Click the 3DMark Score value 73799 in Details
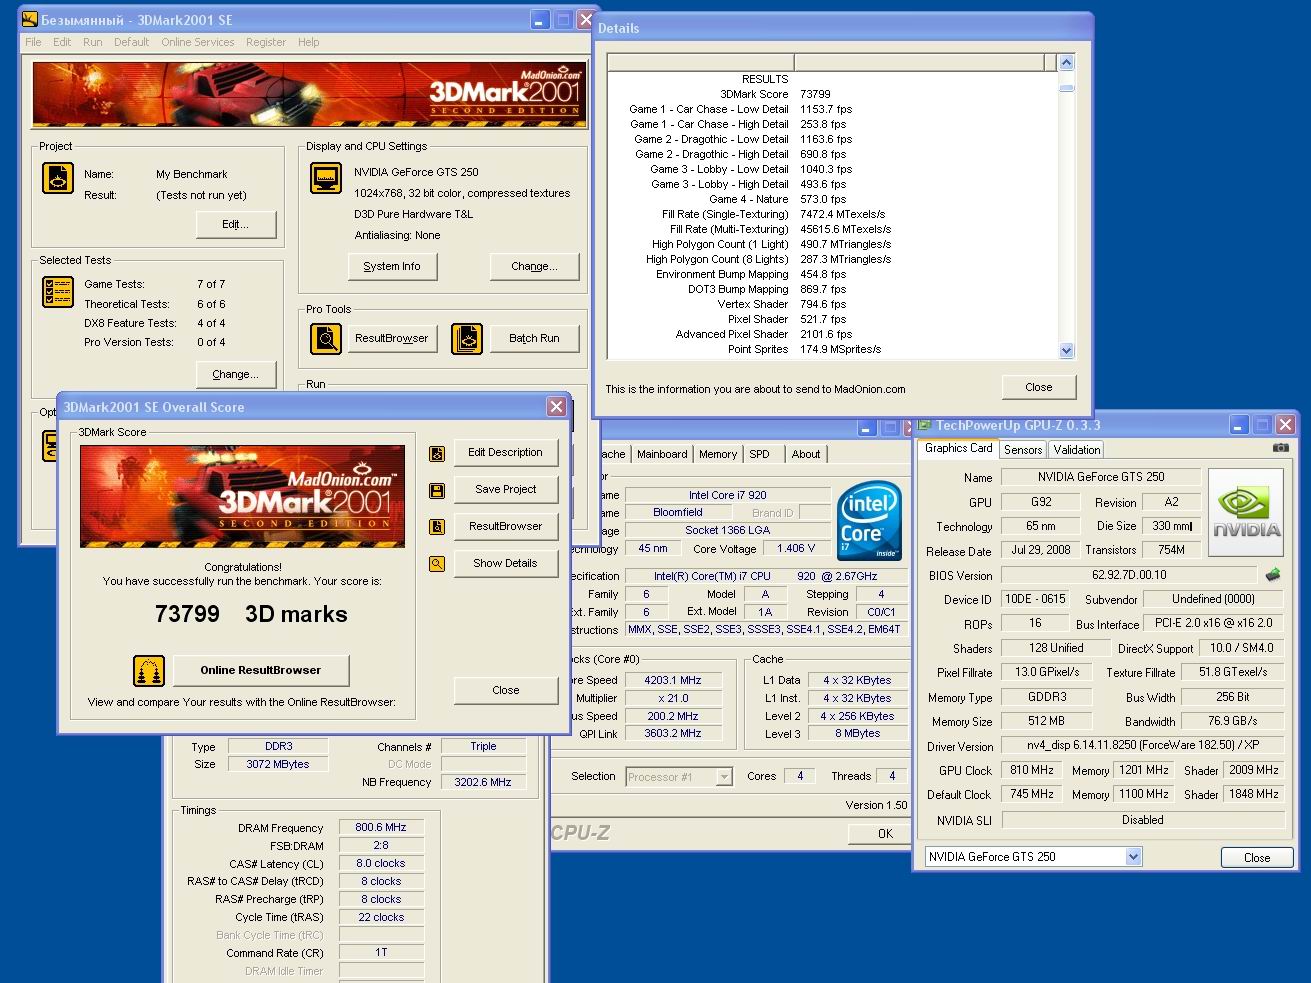 point(815,94)
